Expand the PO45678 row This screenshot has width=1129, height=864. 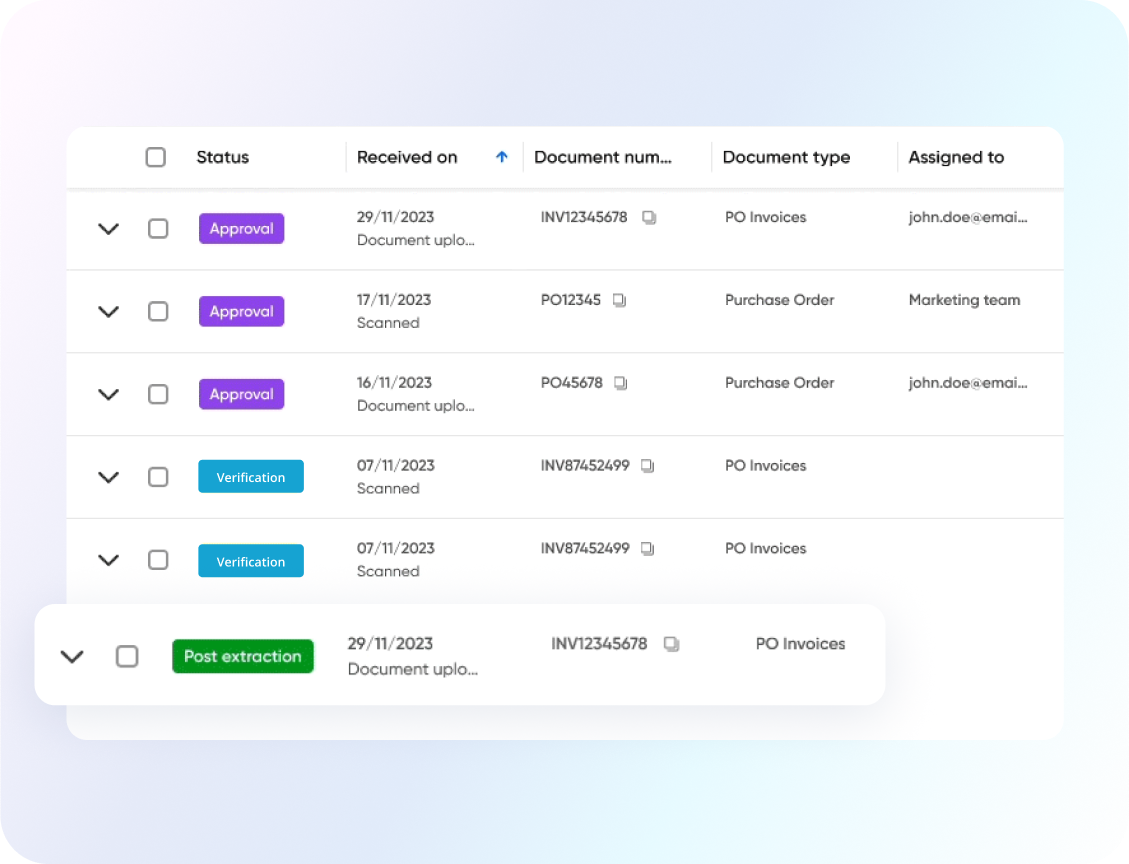pyautogui.click(x=108, y=395)
